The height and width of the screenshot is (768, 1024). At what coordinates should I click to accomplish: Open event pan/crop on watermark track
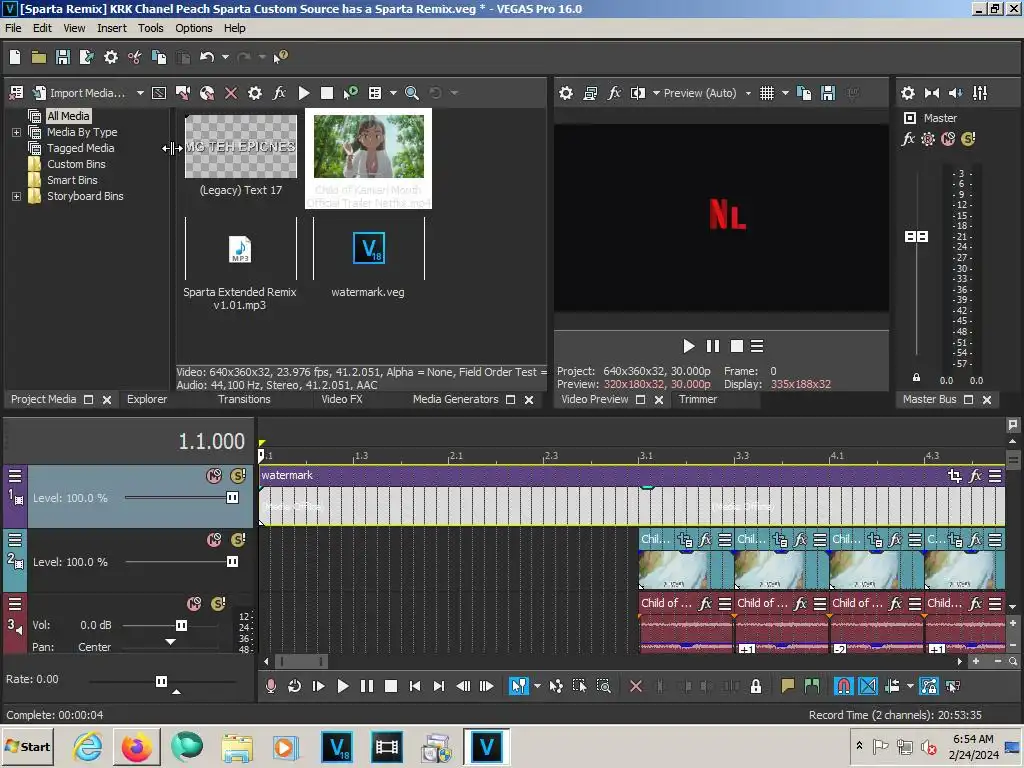click(954, 476)
